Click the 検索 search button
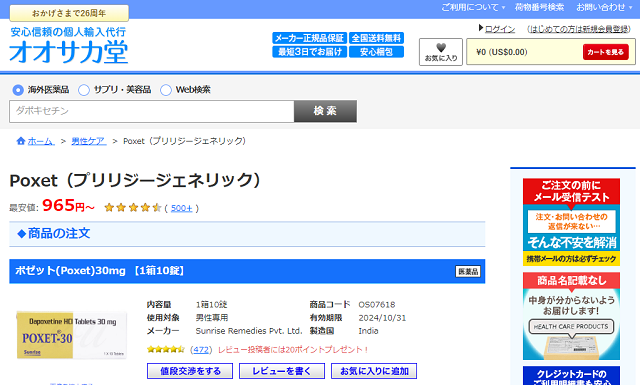 (325, 111)
